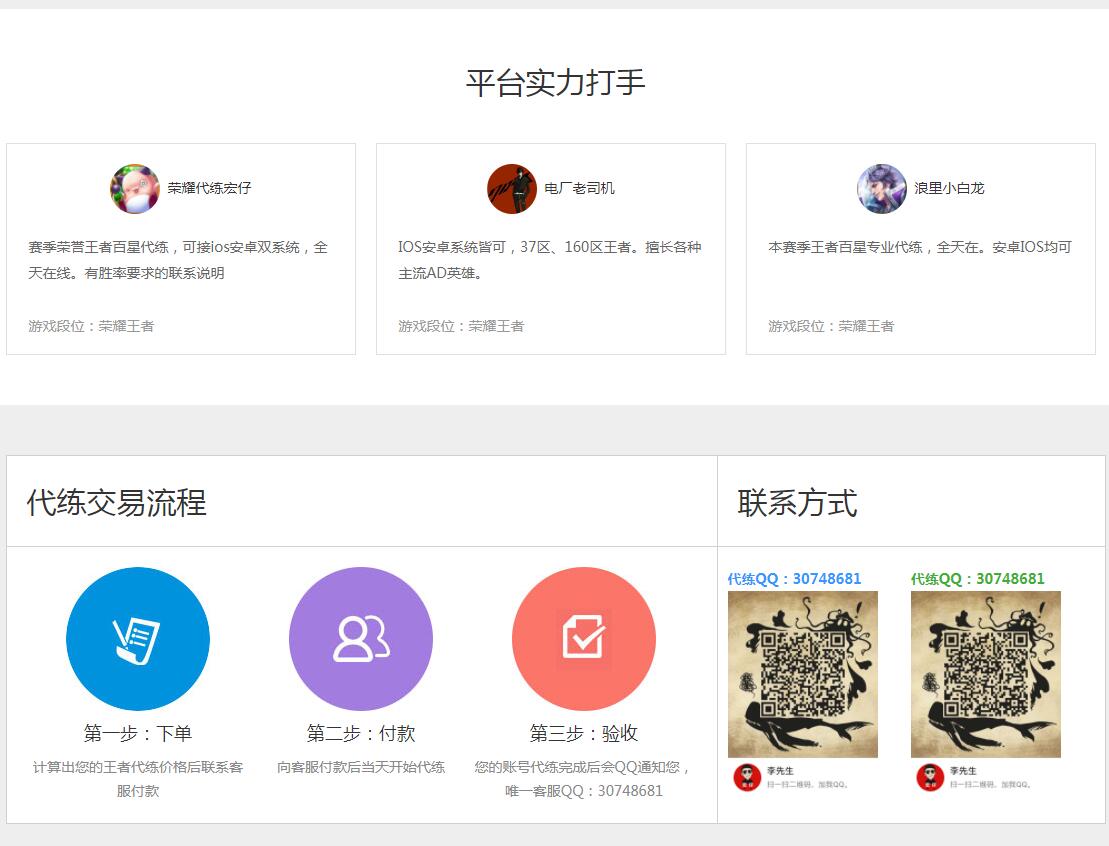Click the red avatar under left QR code
This screenshot has width=1109, height=846.
(x=747, y=777)
